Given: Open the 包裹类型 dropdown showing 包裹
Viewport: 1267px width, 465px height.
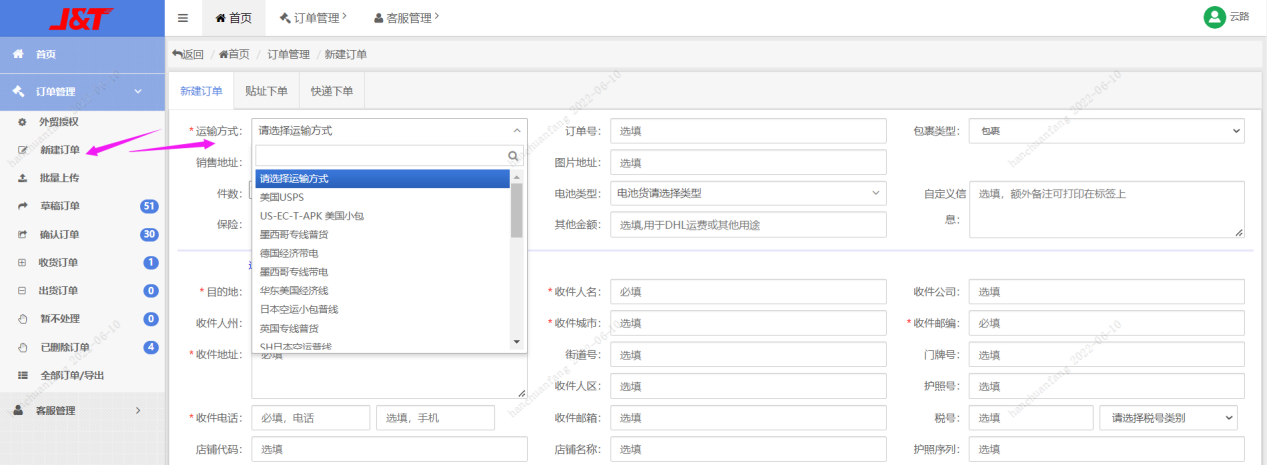Looking at the screenshot, I should (x=1107, y=130).
